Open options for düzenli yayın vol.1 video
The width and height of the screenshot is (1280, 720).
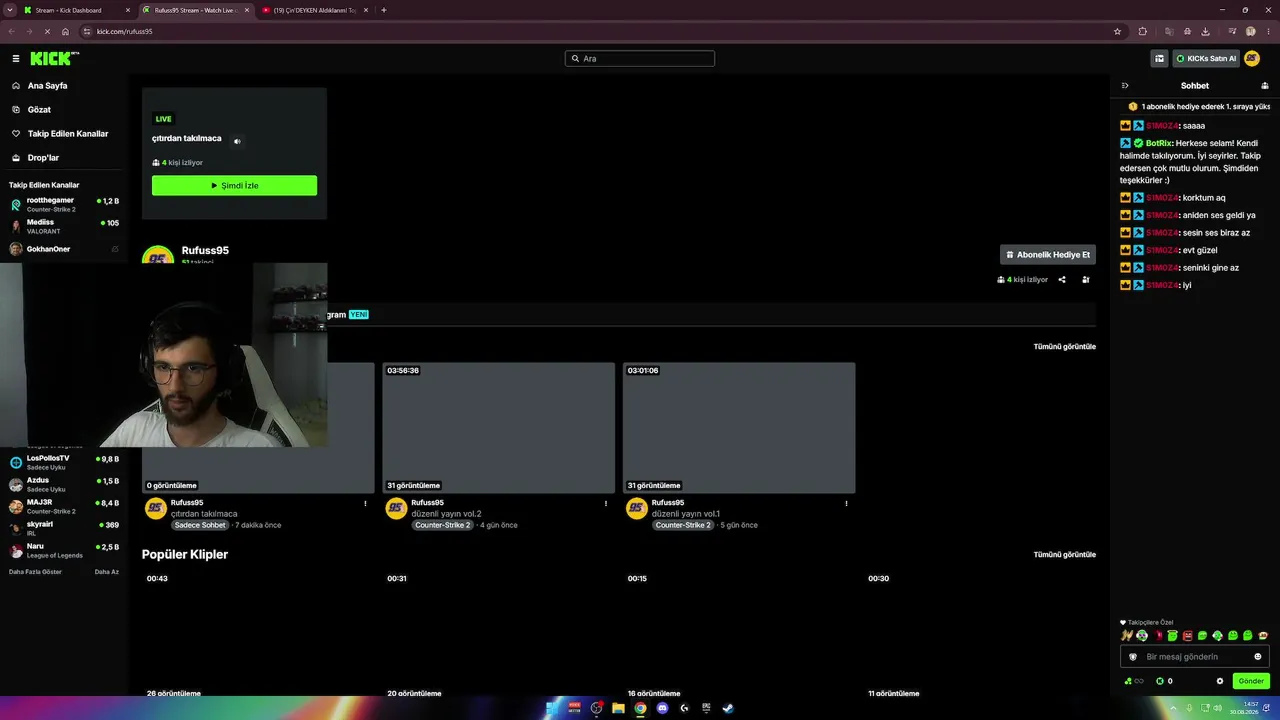(846, 503)
